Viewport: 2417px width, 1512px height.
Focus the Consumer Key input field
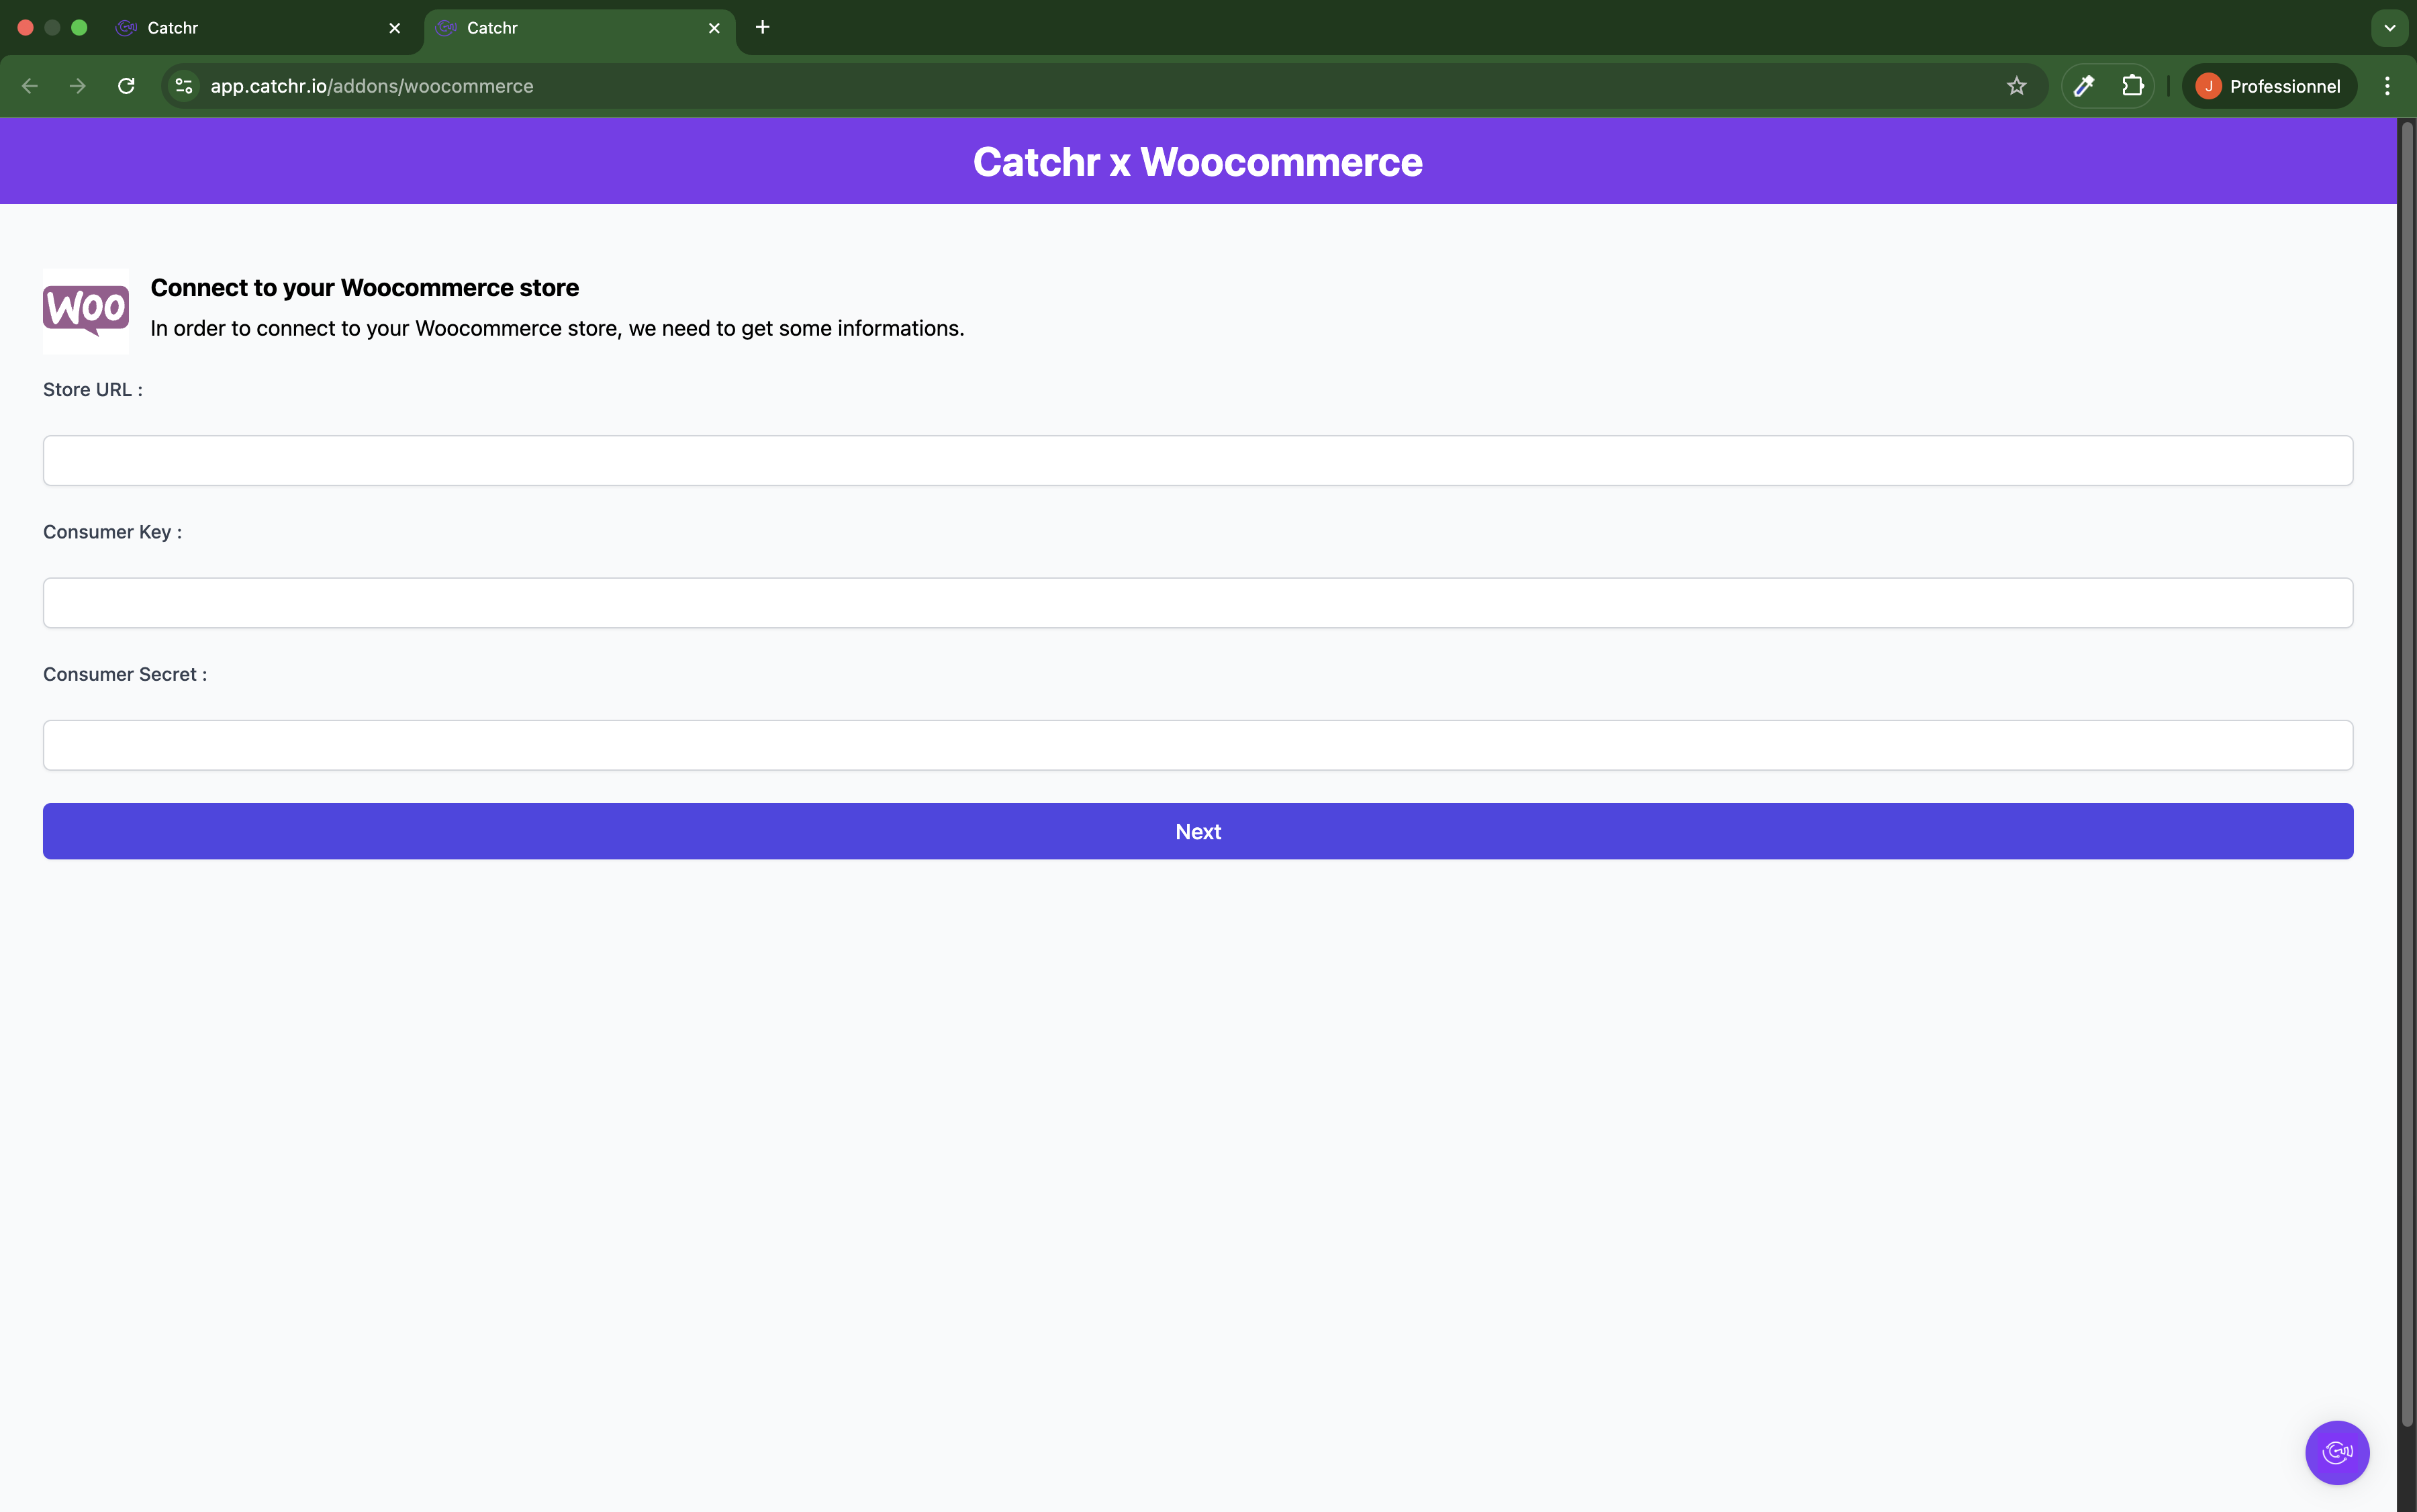pos(1197,603)
